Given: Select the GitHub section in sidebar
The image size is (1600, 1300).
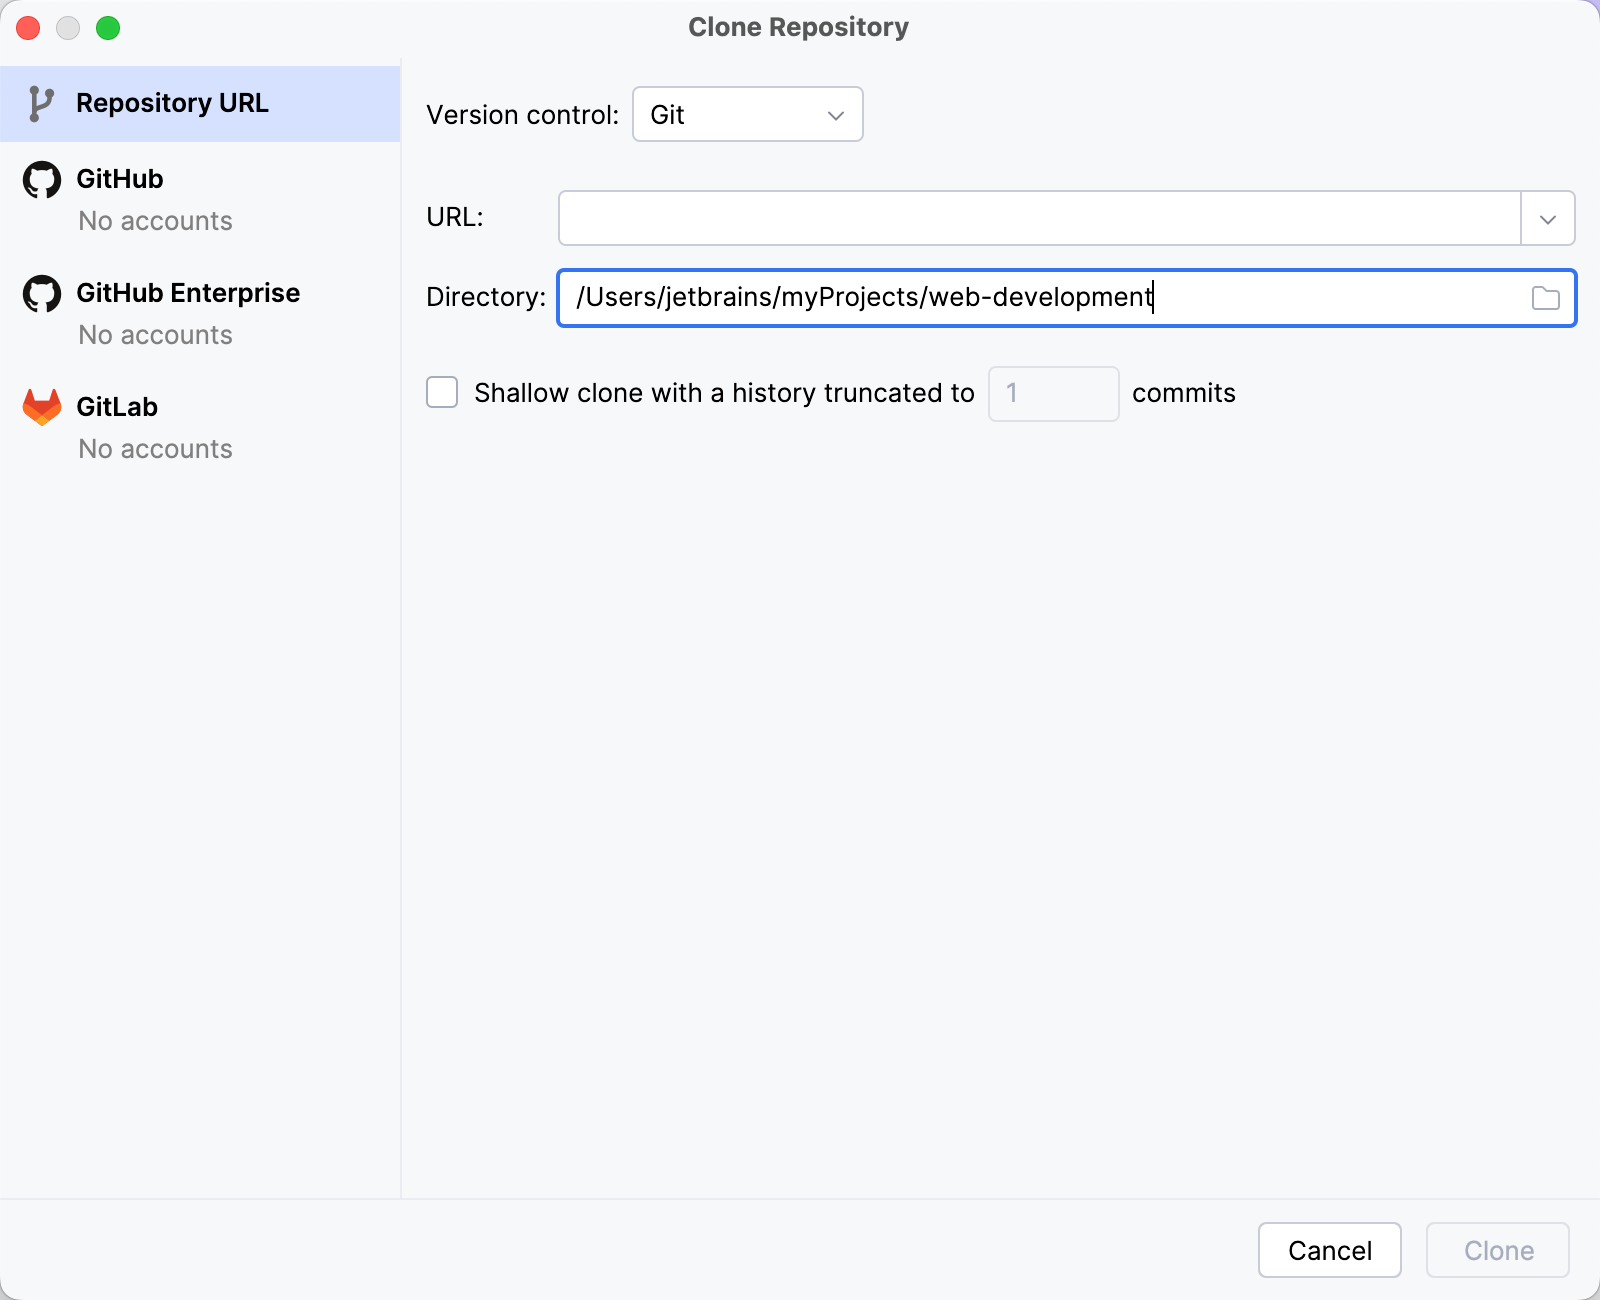Looking at the screenshot, I should pos(120,180).
